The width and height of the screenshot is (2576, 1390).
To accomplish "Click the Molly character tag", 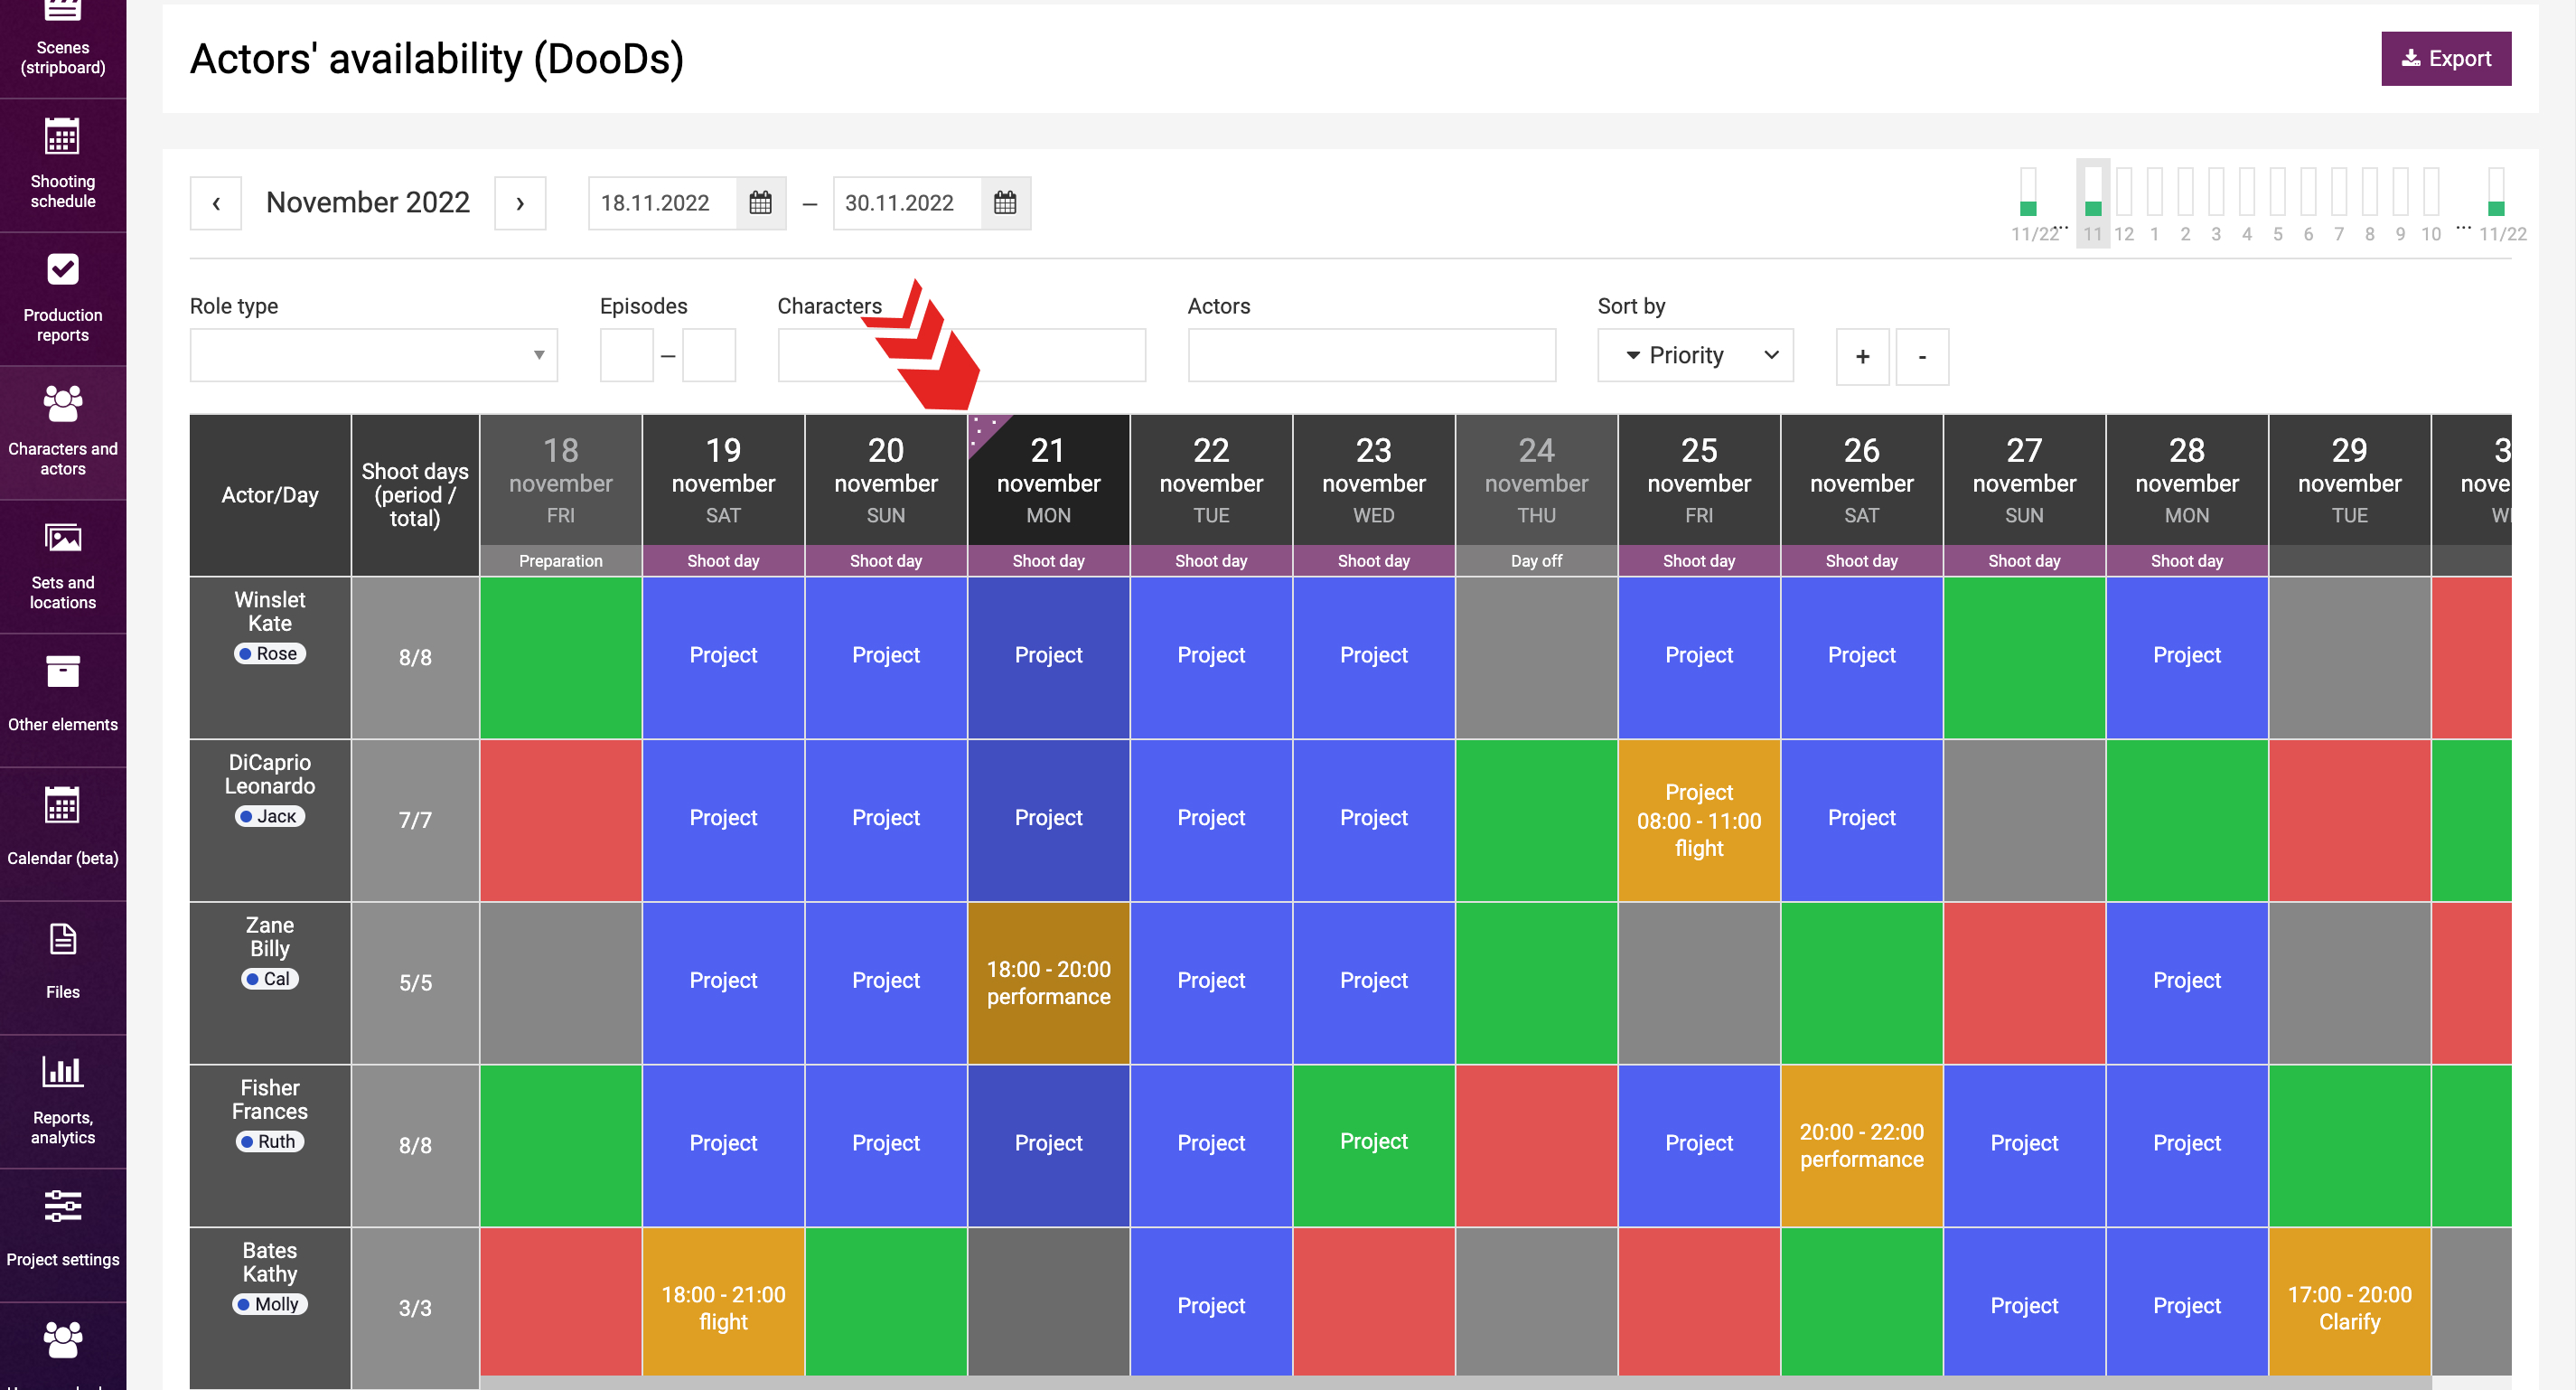I will click(x=270, y=1304).
